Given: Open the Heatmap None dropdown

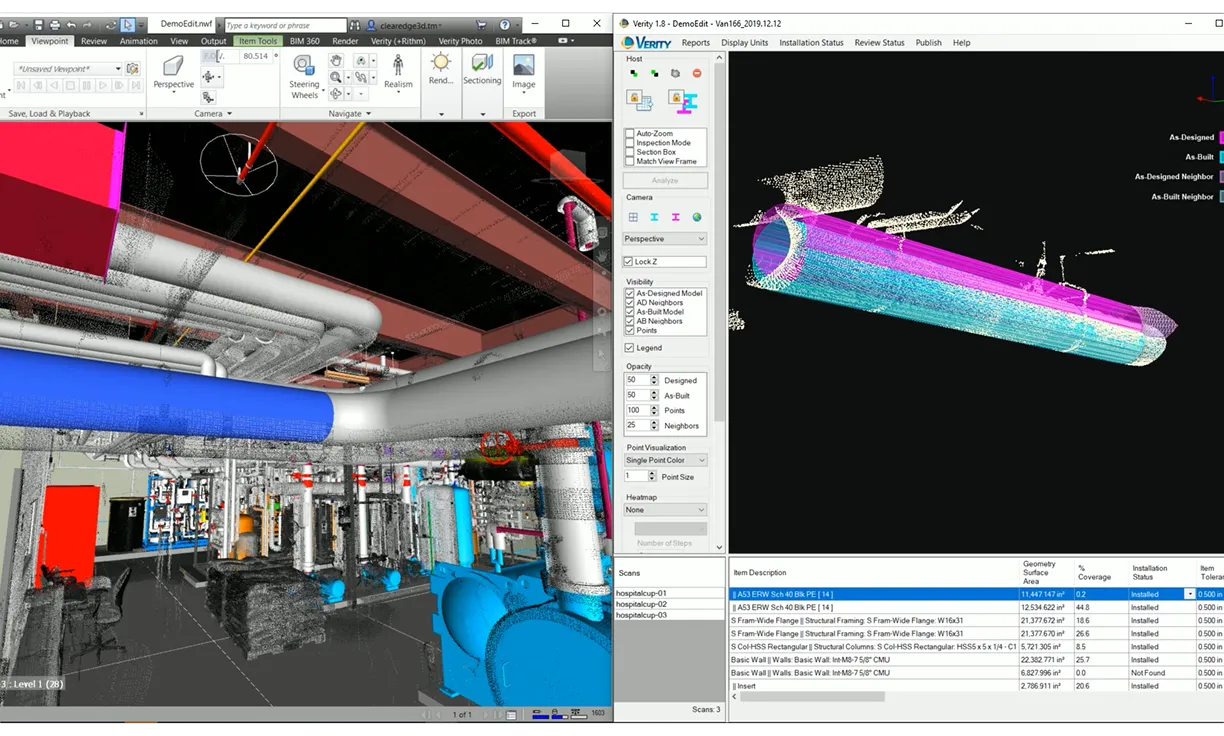Looking at the screenshot, I should point(665,510).
